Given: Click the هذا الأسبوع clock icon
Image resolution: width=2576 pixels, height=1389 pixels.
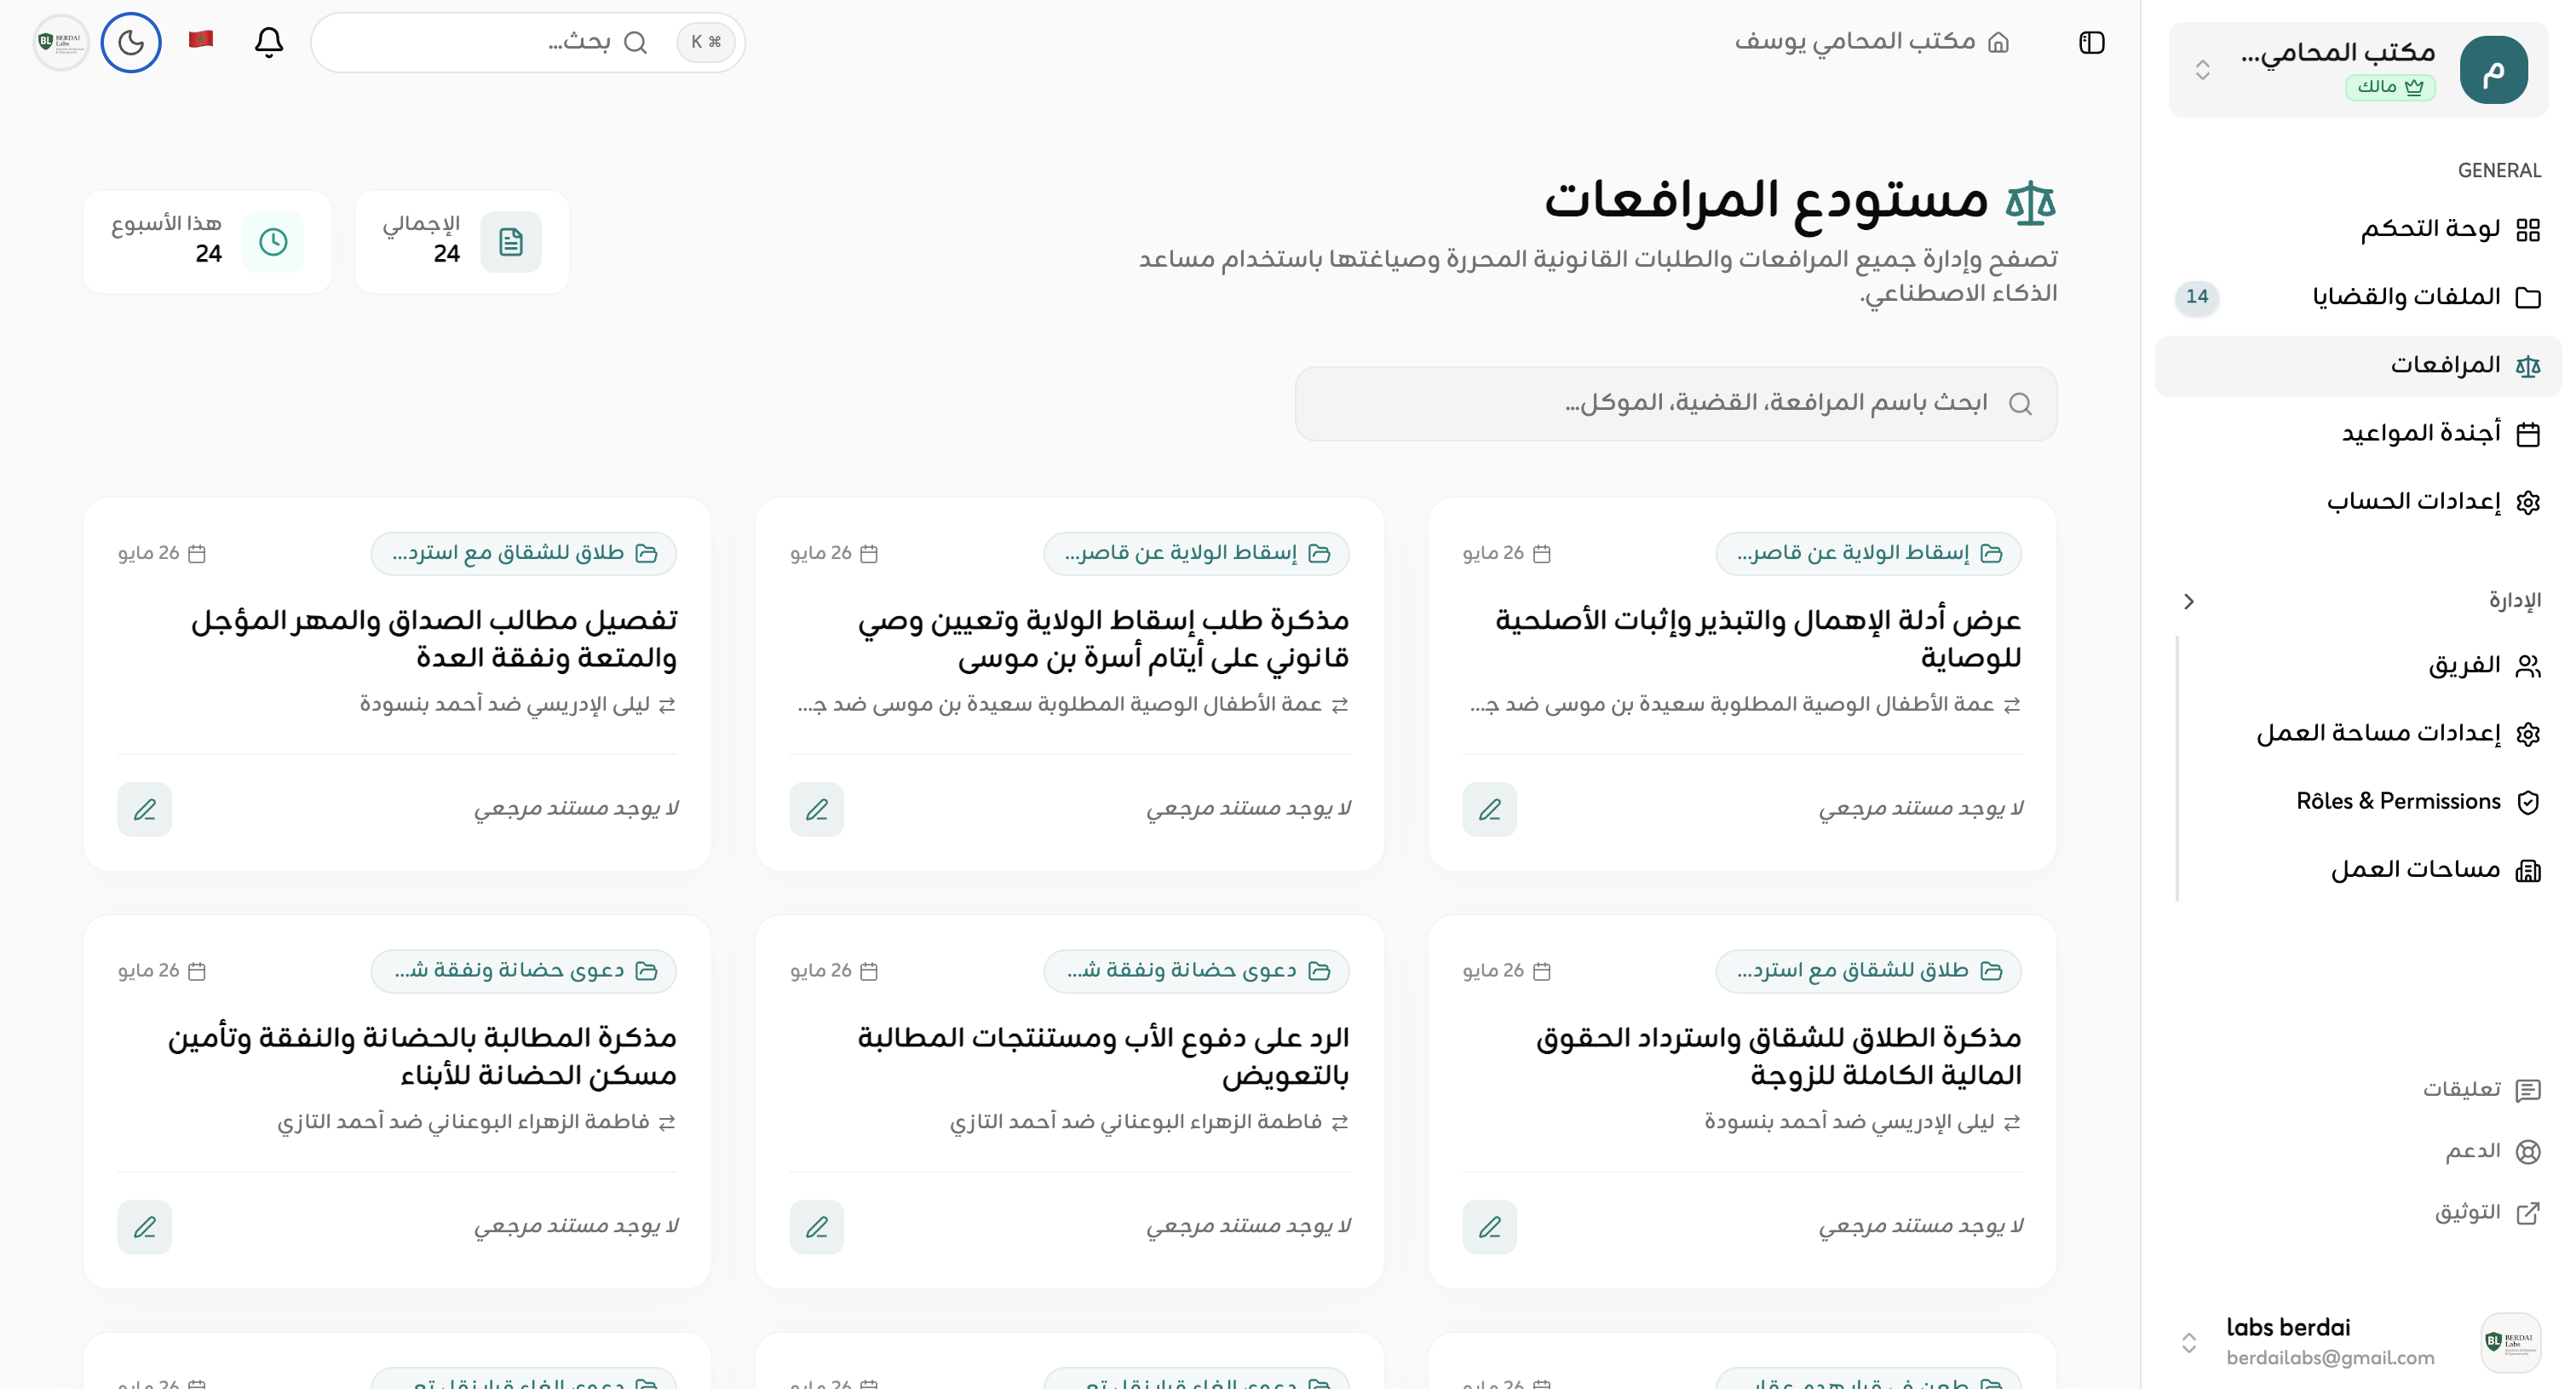Looking at the screenshot, I should point(273,242).
